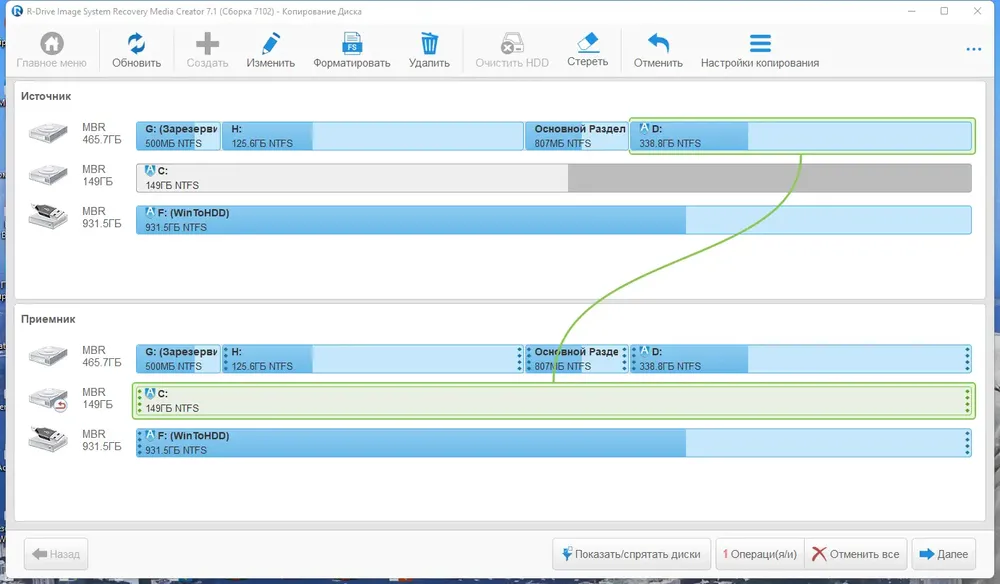This screenshot has height=584, width=1000.
Task: Select destination Основной Раздел 807МБ partition
Action: (x=577, y=359)
